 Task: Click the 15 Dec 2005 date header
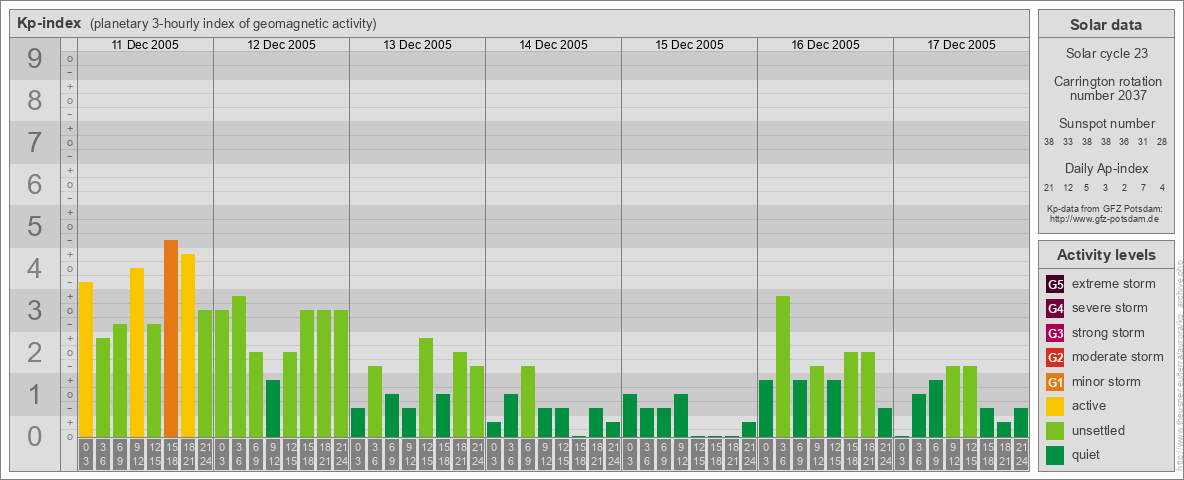(x=689, y=45)
